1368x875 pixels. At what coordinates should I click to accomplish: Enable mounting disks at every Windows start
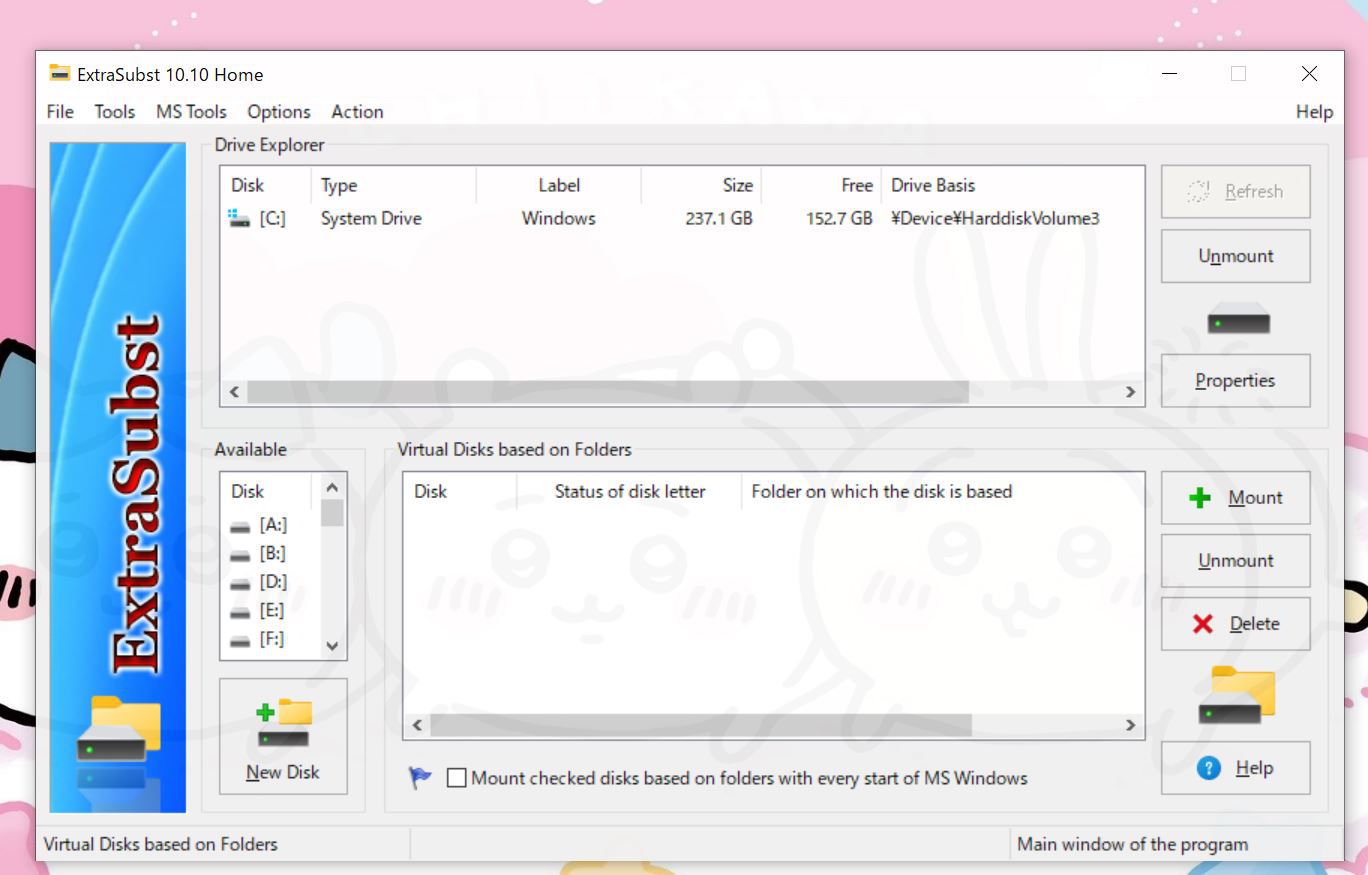click(457, 778)
